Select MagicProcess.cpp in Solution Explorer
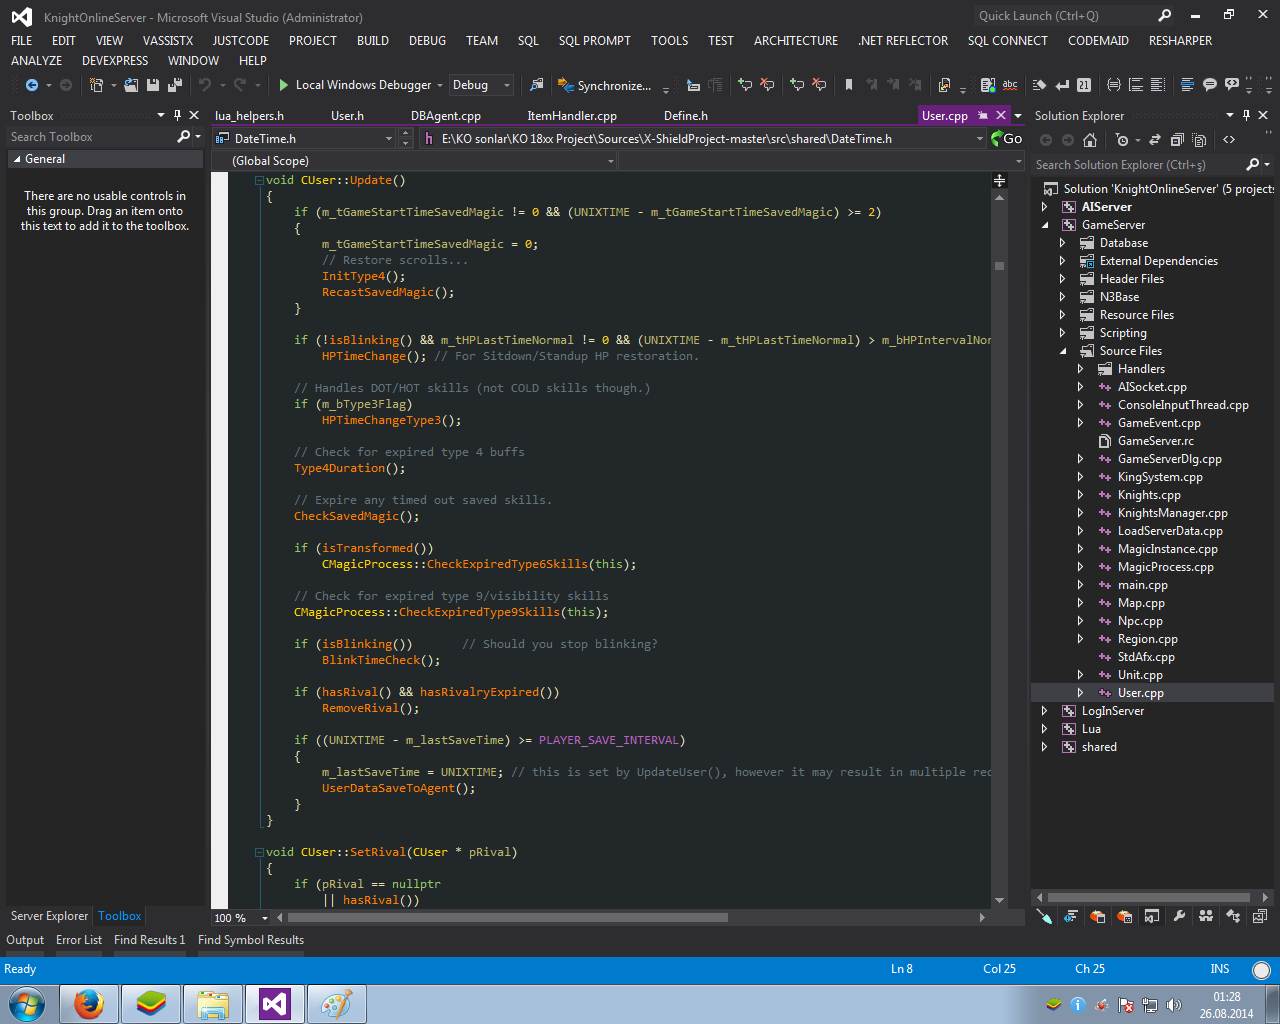The height and width of the screenshot is (1024, 1280). click(x=1165, y=567)
